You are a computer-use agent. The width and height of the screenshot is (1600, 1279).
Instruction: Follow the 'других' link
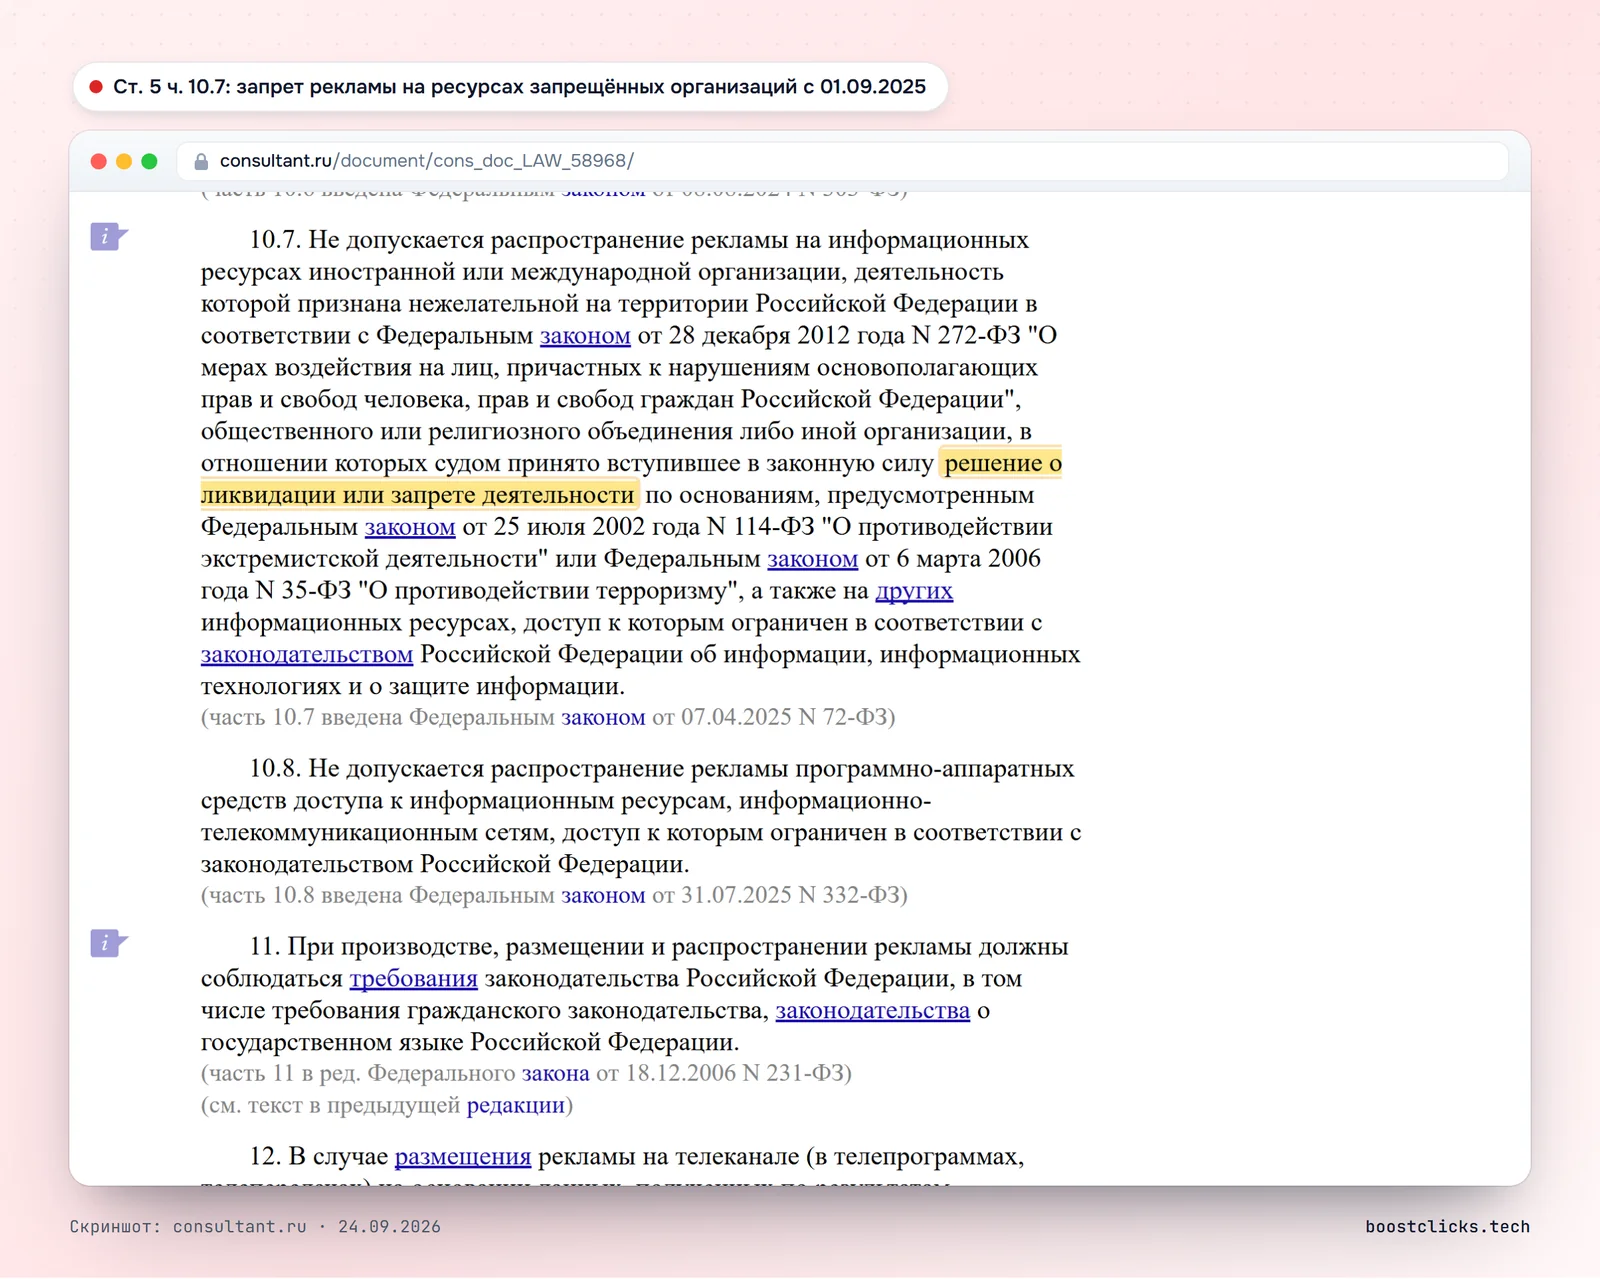pyautogui.click(x=914, y=591)
